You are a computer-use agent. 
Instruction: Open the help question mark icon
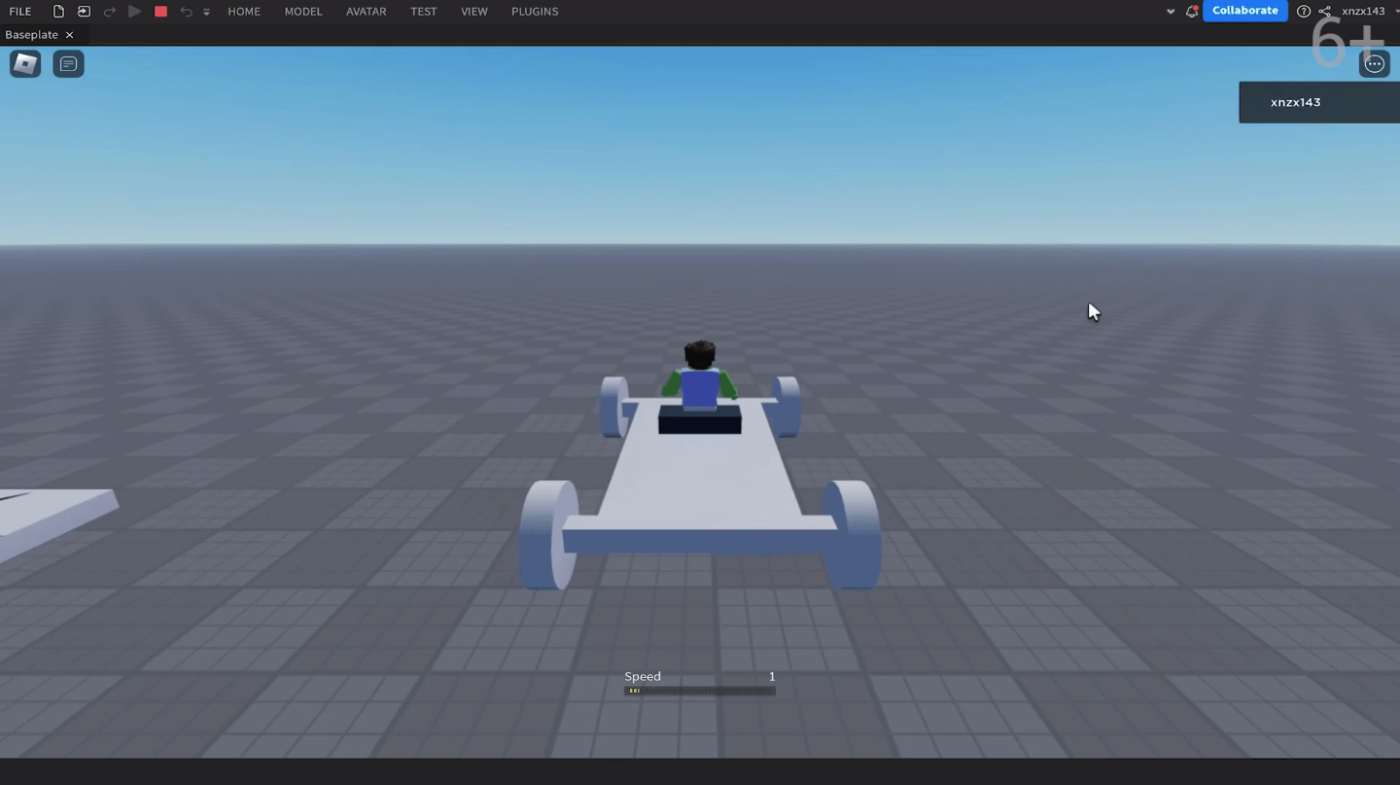[1303, 12]
